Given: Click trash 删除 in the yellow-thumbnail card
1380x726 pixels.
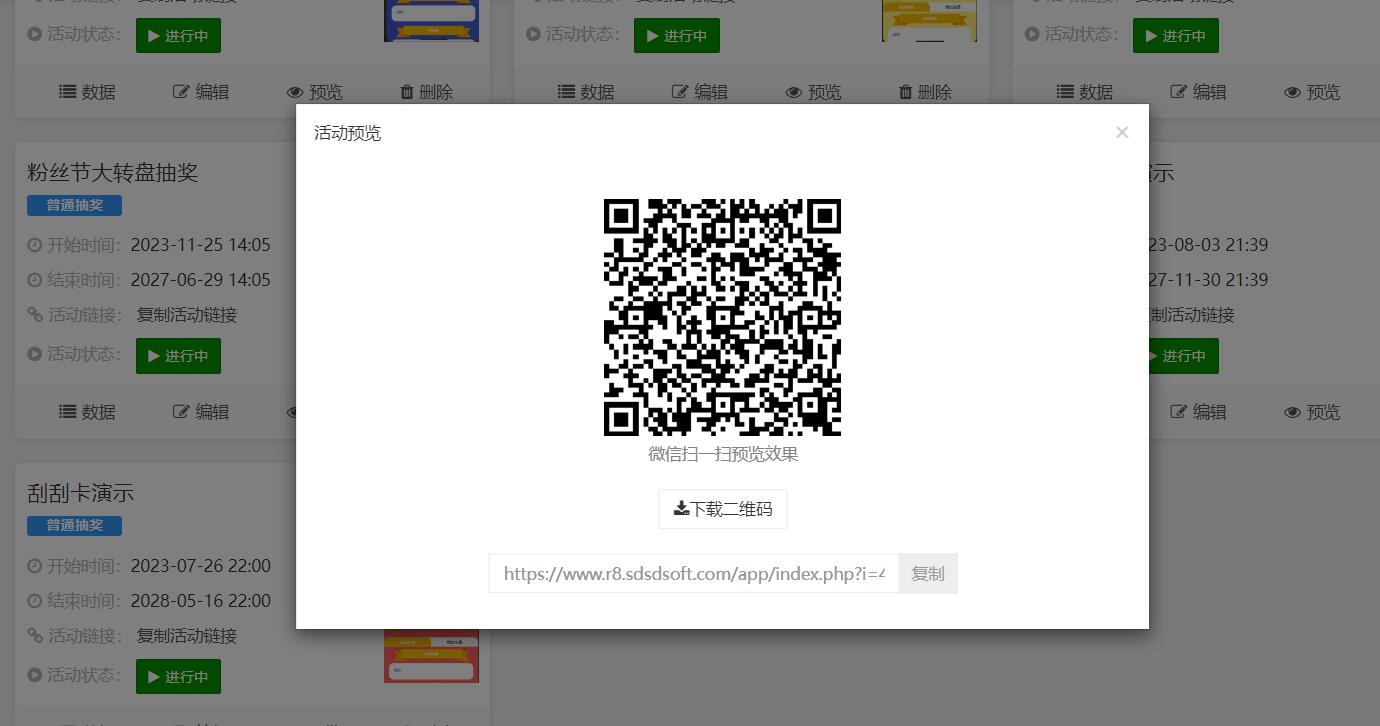Looking at the screenshot, I should 926,92.
